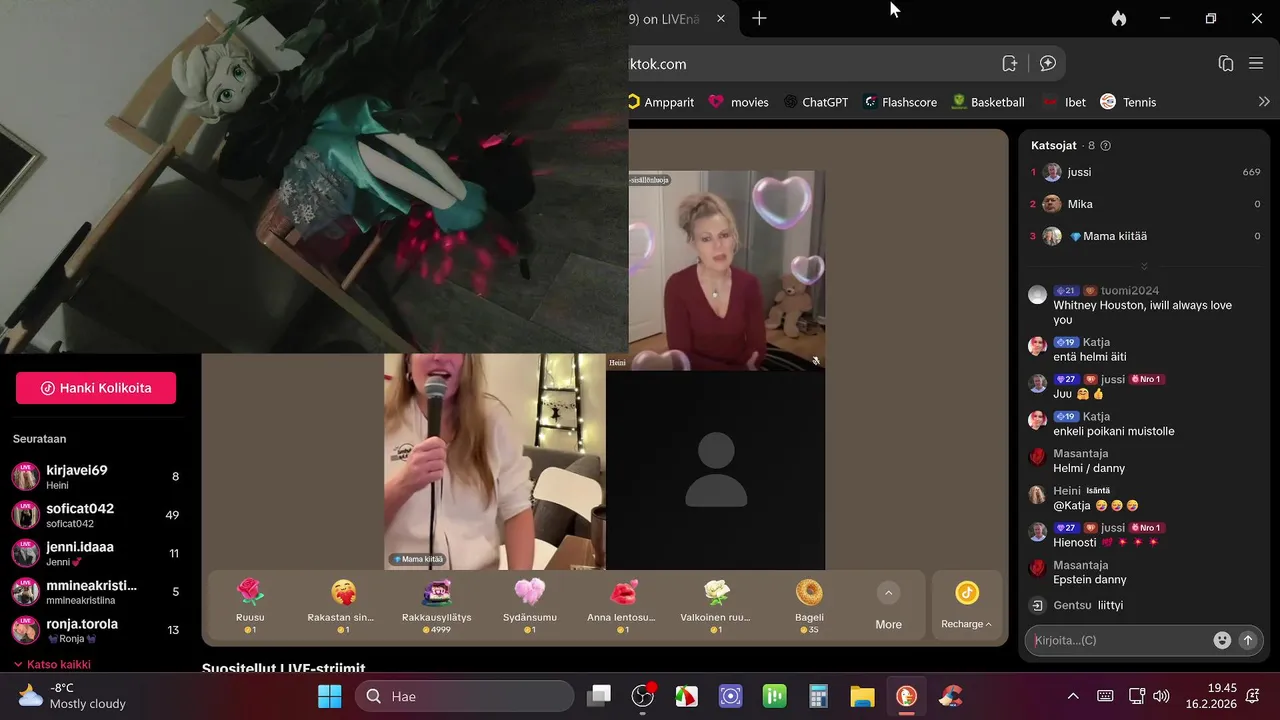The image size is (1280, 720).
Task: Open OBS Studio from taskbar
Action: pos(642,696)
